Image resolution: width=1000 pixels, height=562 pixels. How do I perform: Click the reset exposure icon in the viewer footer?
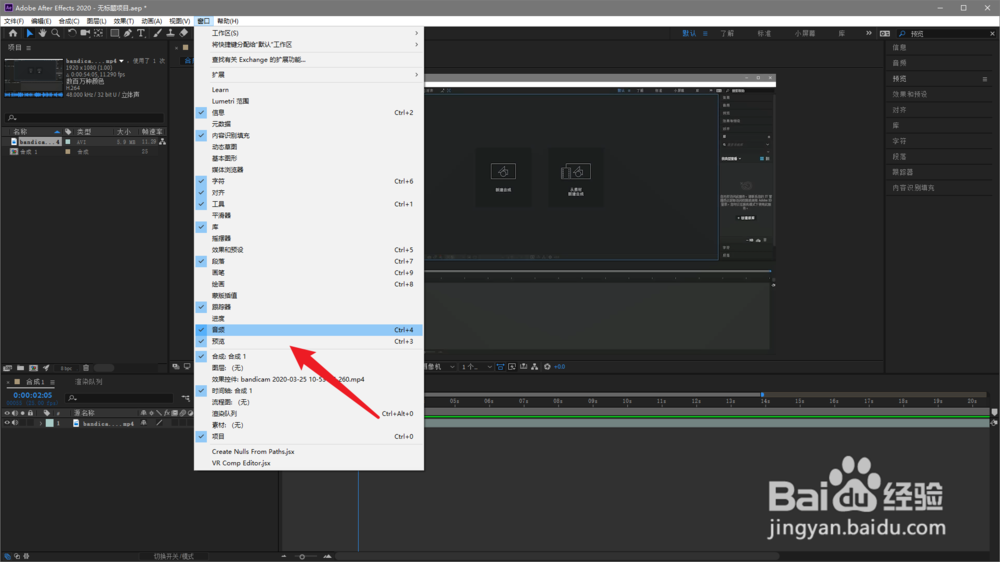(547, 367)
